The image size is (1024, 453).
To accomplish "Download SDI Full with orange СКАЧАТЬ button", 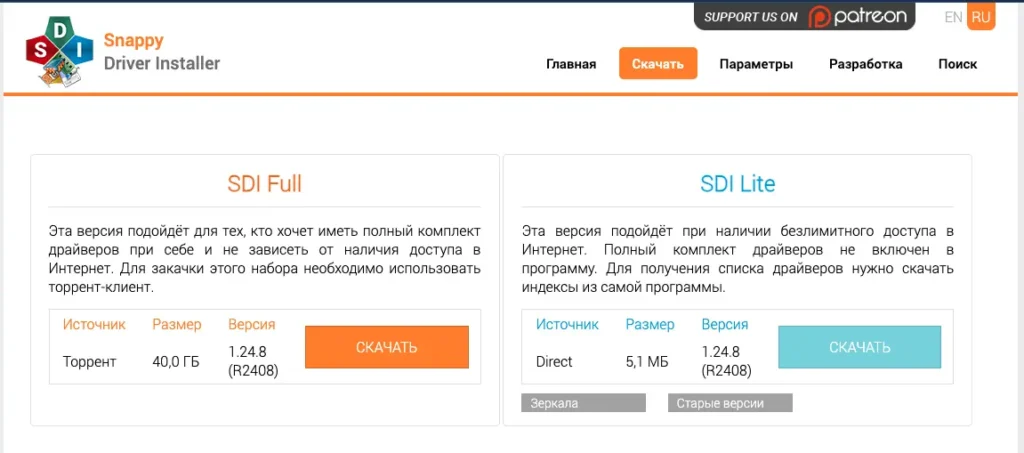I will click(x=387, y=347).
